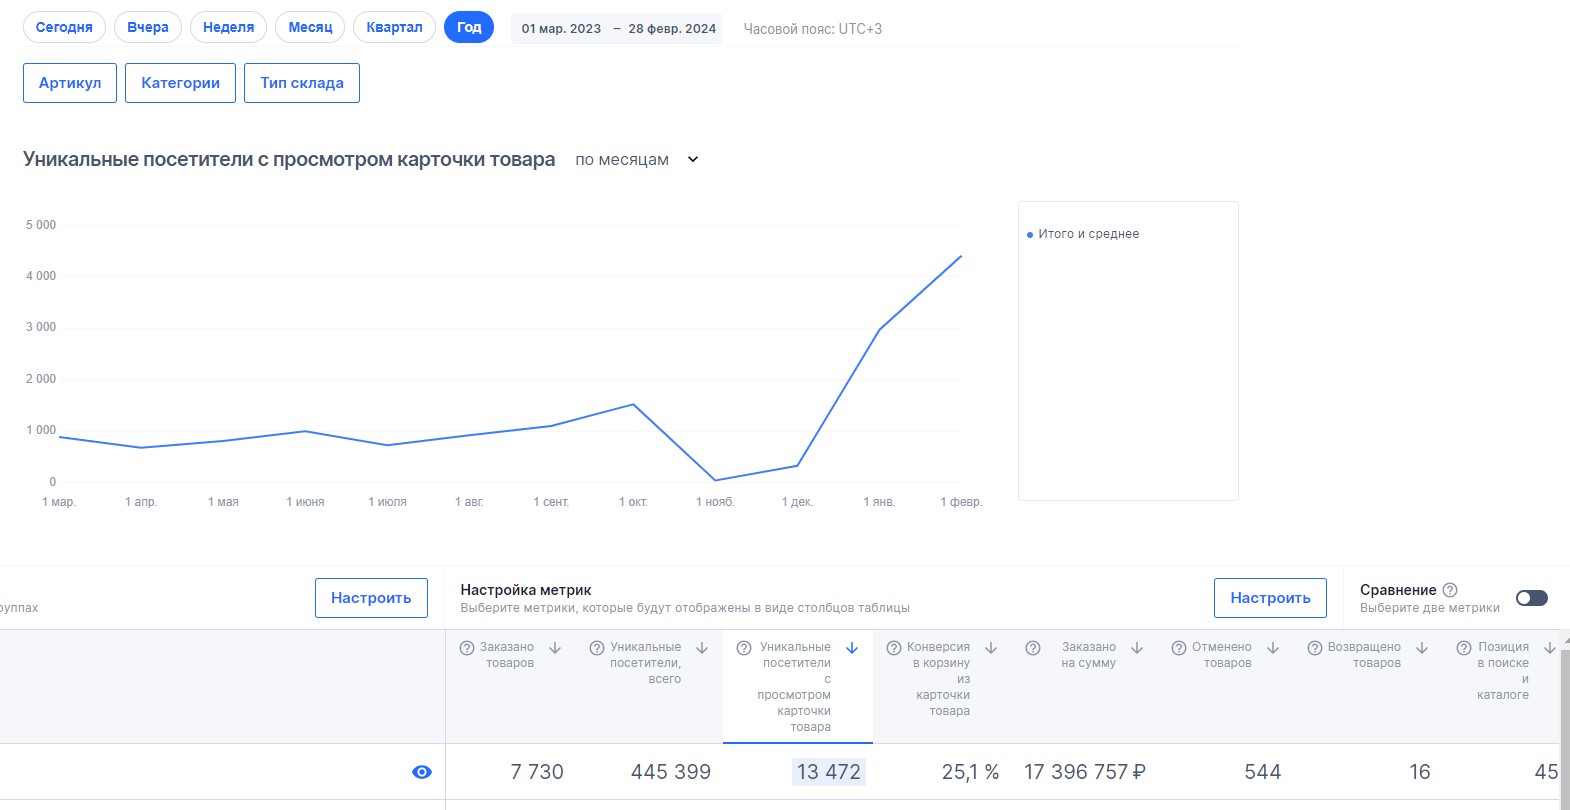This screenshot has width=1570, height=810.
Task: Open the Тип склада filter button
Action: pos(302,83)
